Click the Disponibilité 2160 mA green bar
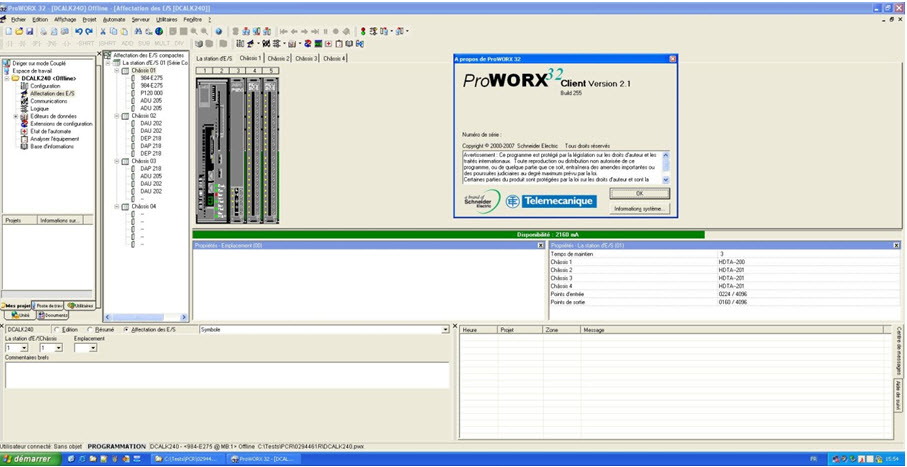 (x=448, y=234)
